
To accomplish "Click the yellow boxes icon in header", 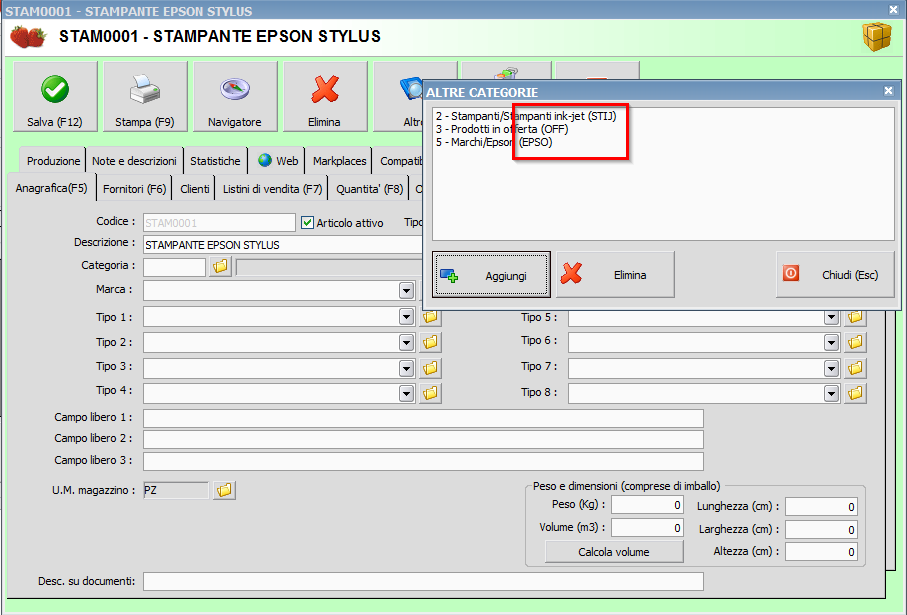I will point(877,36).
